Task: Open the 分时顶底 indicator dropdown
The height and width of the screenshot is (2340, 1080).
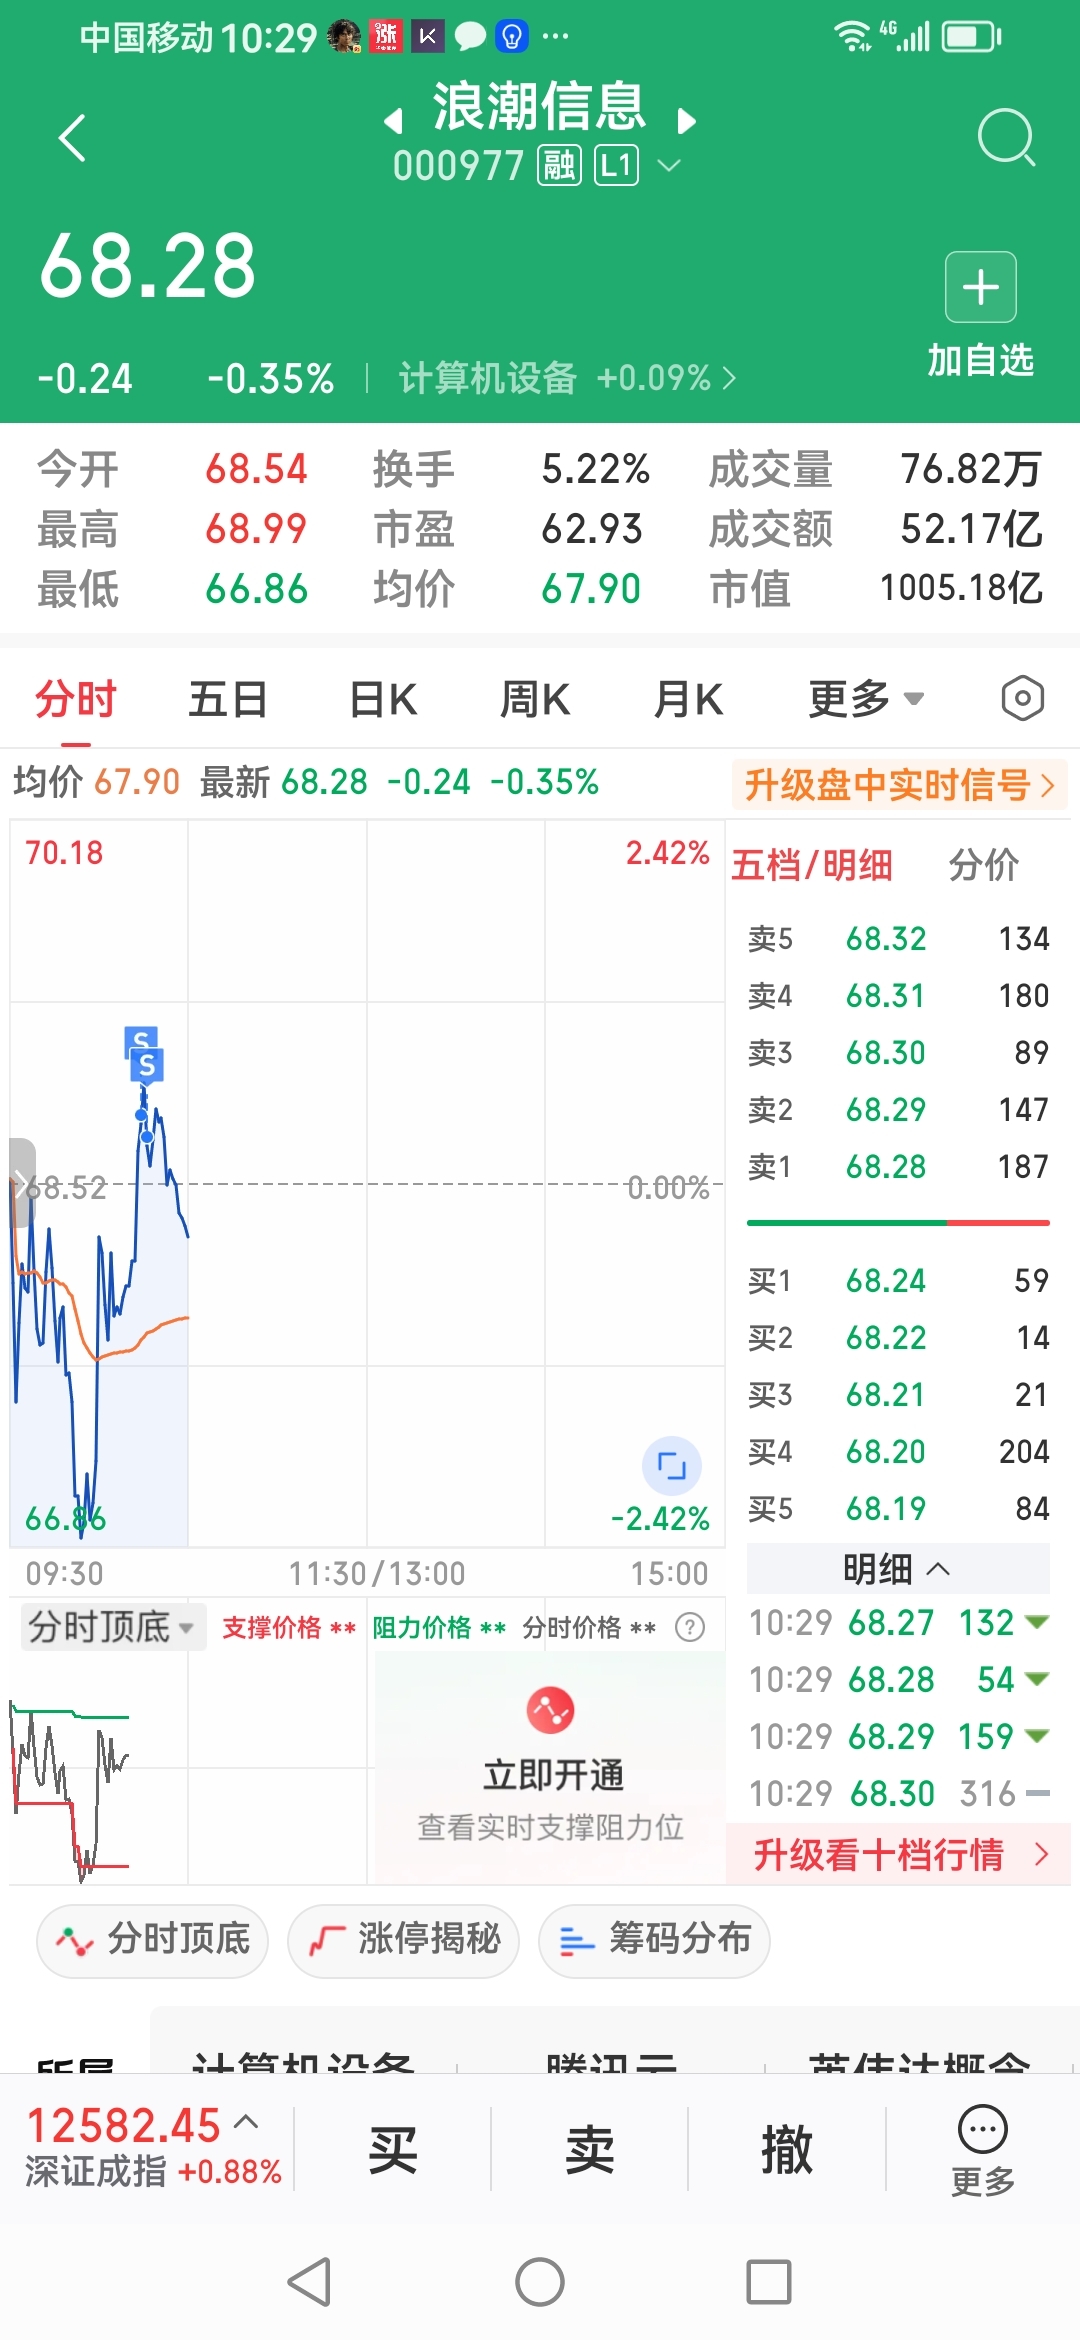Action: (x=113, y=1627)
